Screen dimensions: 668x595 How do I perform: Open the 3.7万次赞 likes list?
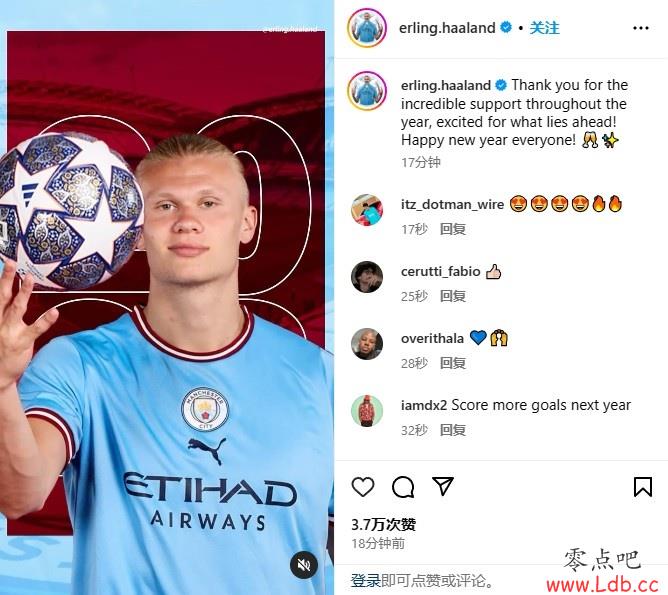click(x=383, y=524)
